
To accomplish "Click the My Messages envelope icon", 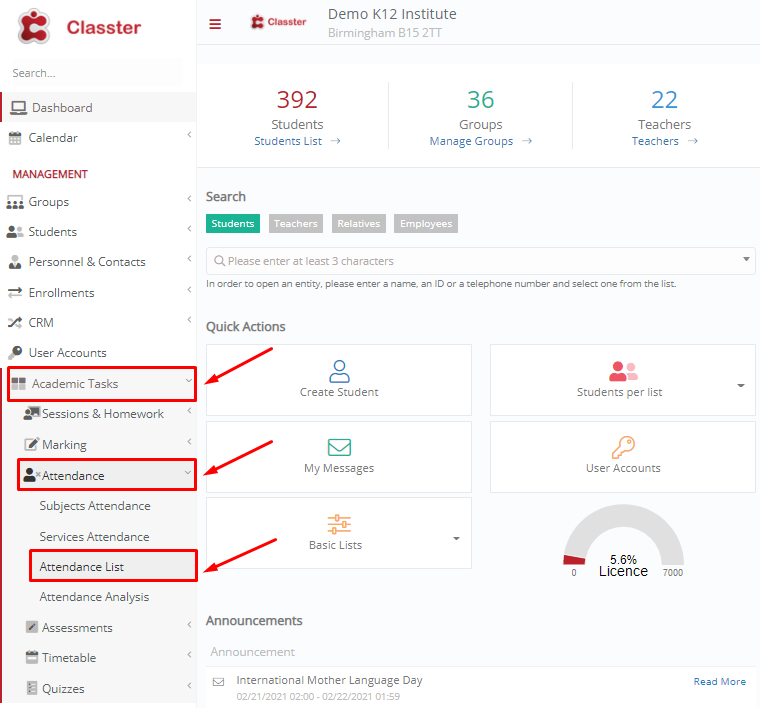I will (339, 447).
